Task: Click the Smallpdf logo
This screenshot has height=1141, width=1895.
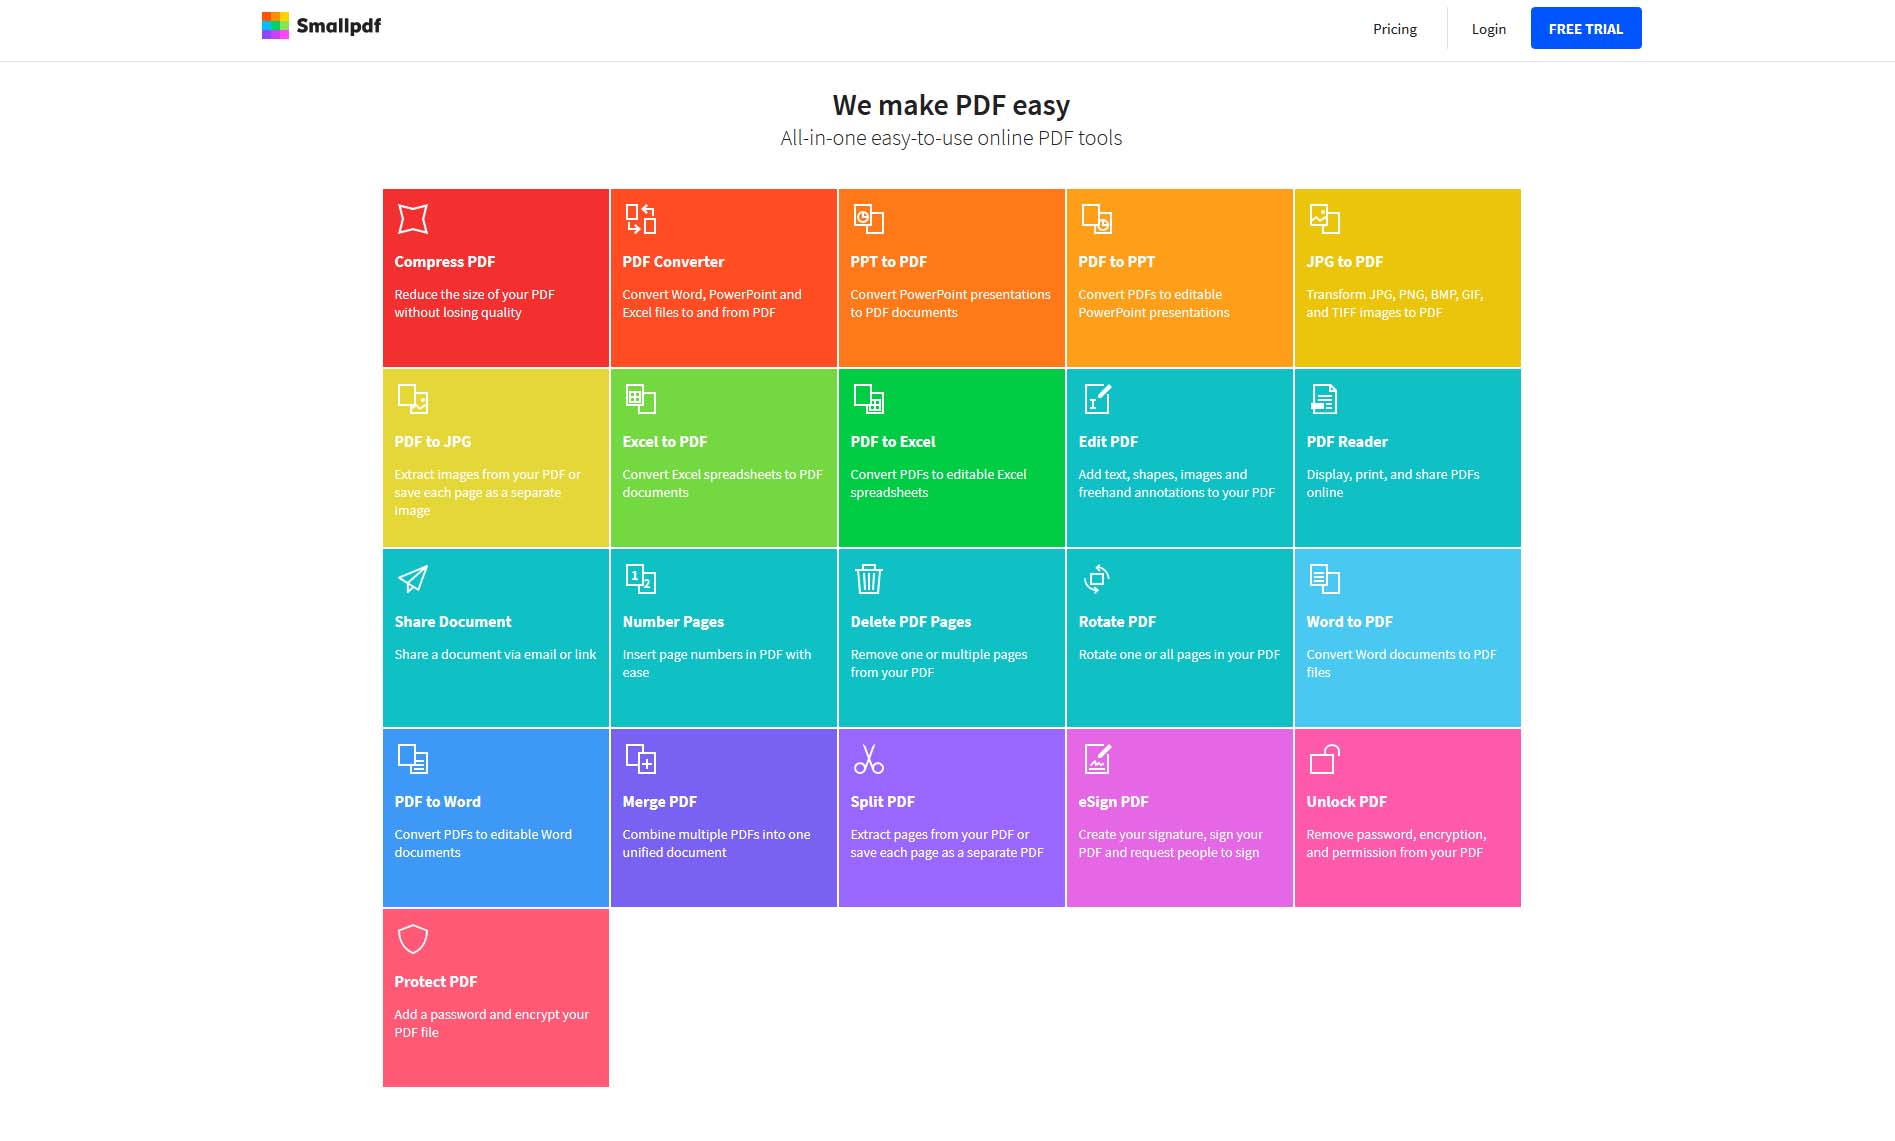Action: (321, 26)
